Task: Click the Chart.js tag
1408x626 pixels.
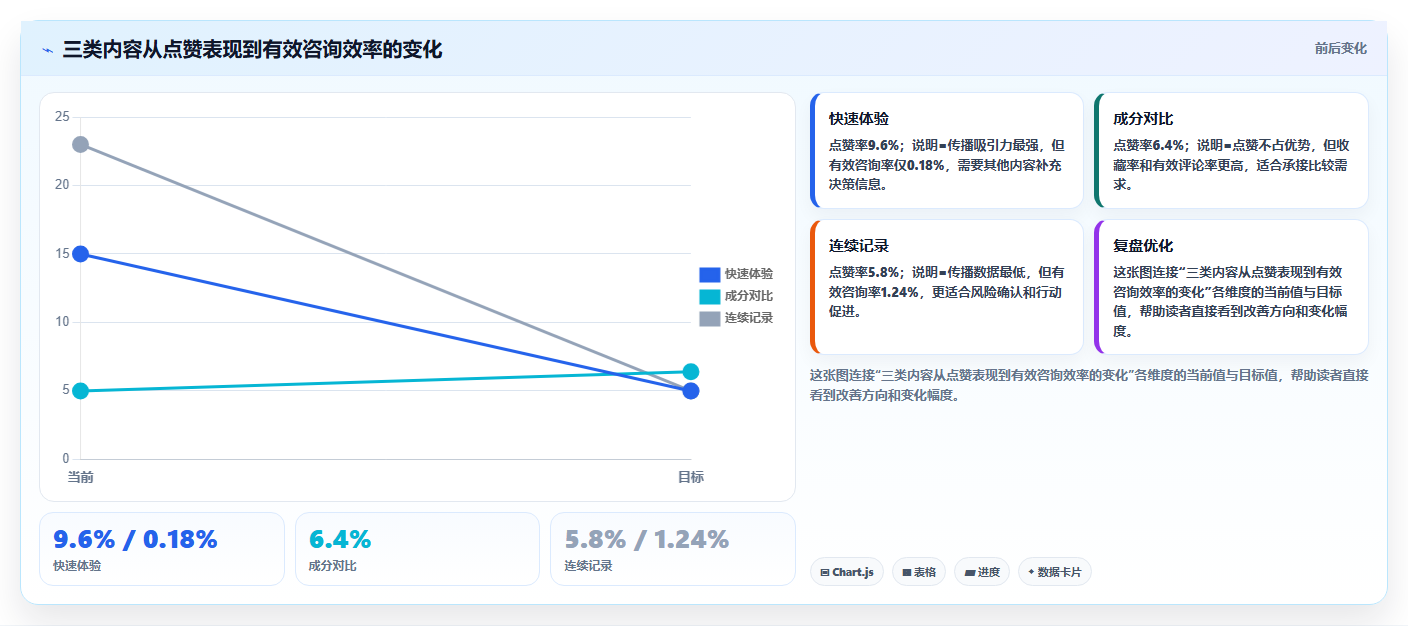Action: coord(847,572)
